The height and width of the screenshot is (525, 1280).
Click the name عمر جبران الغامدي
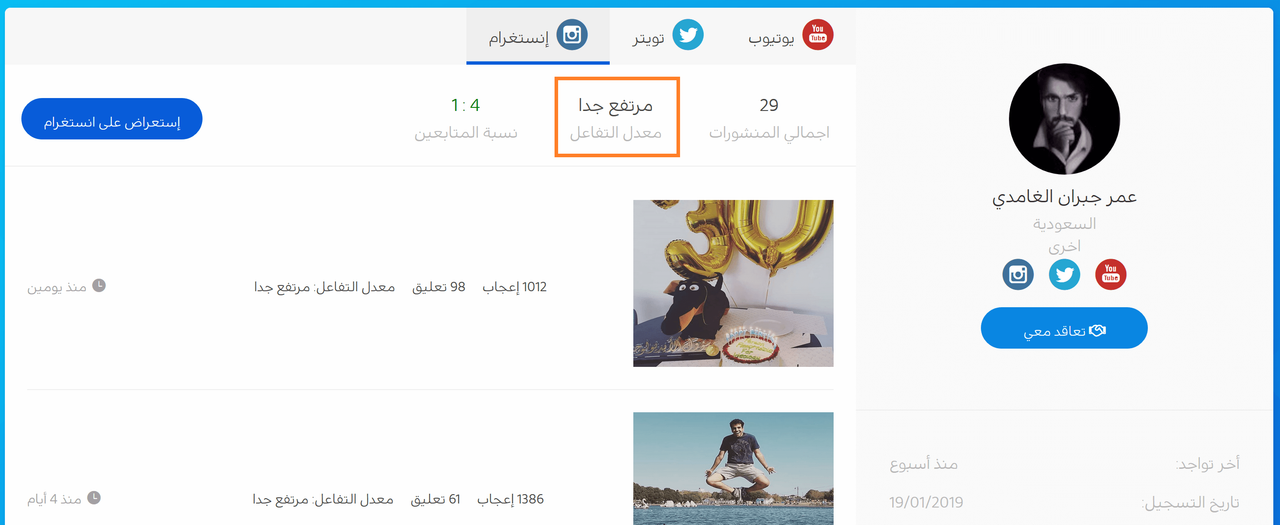[1064, 197]
